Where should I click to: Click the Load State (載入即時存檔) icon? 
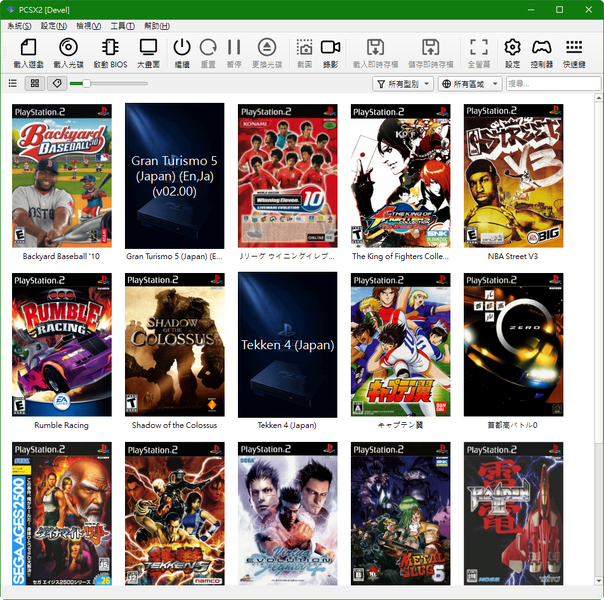pyautogui.click(x=375, y=48)
